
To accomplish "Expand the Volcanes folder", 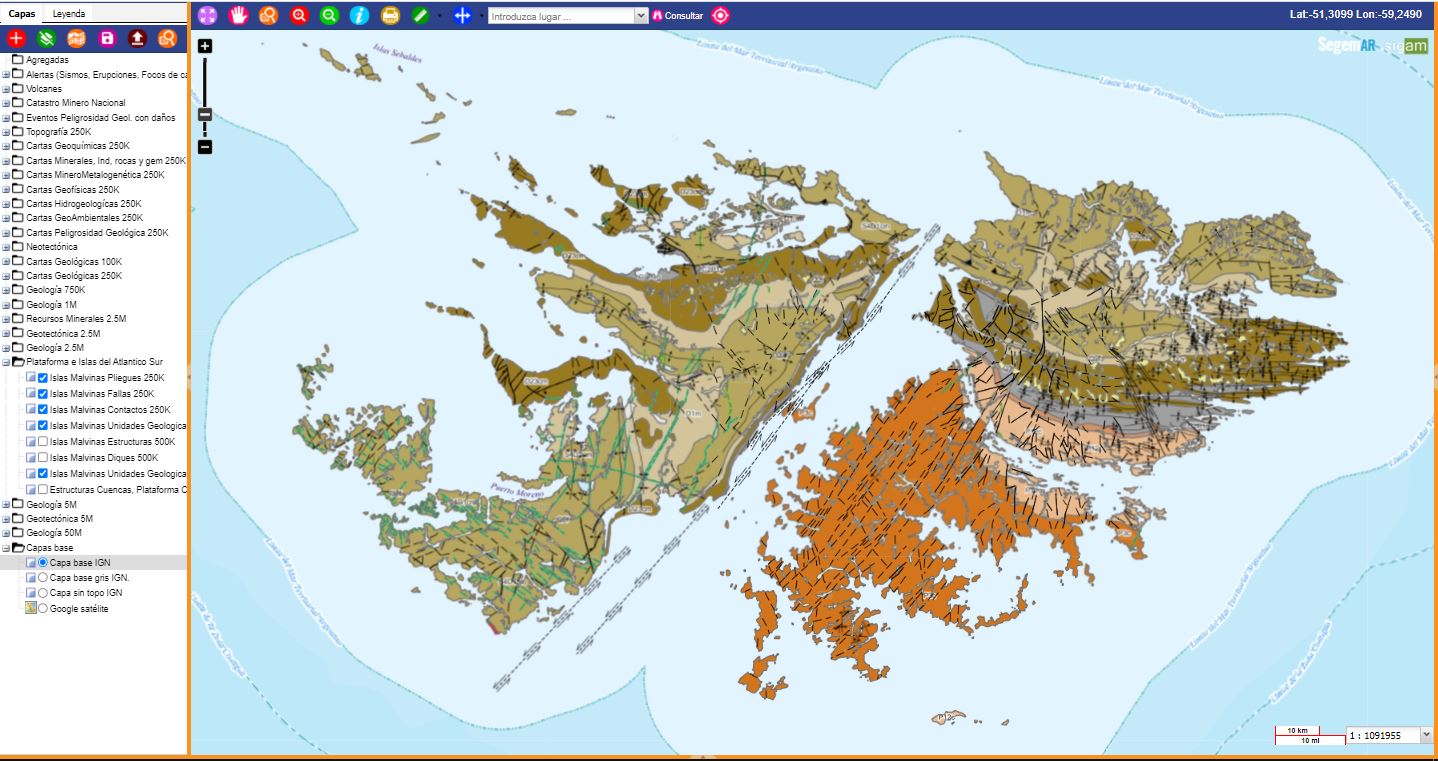I will pyautogui.click(x=7, y=87).
